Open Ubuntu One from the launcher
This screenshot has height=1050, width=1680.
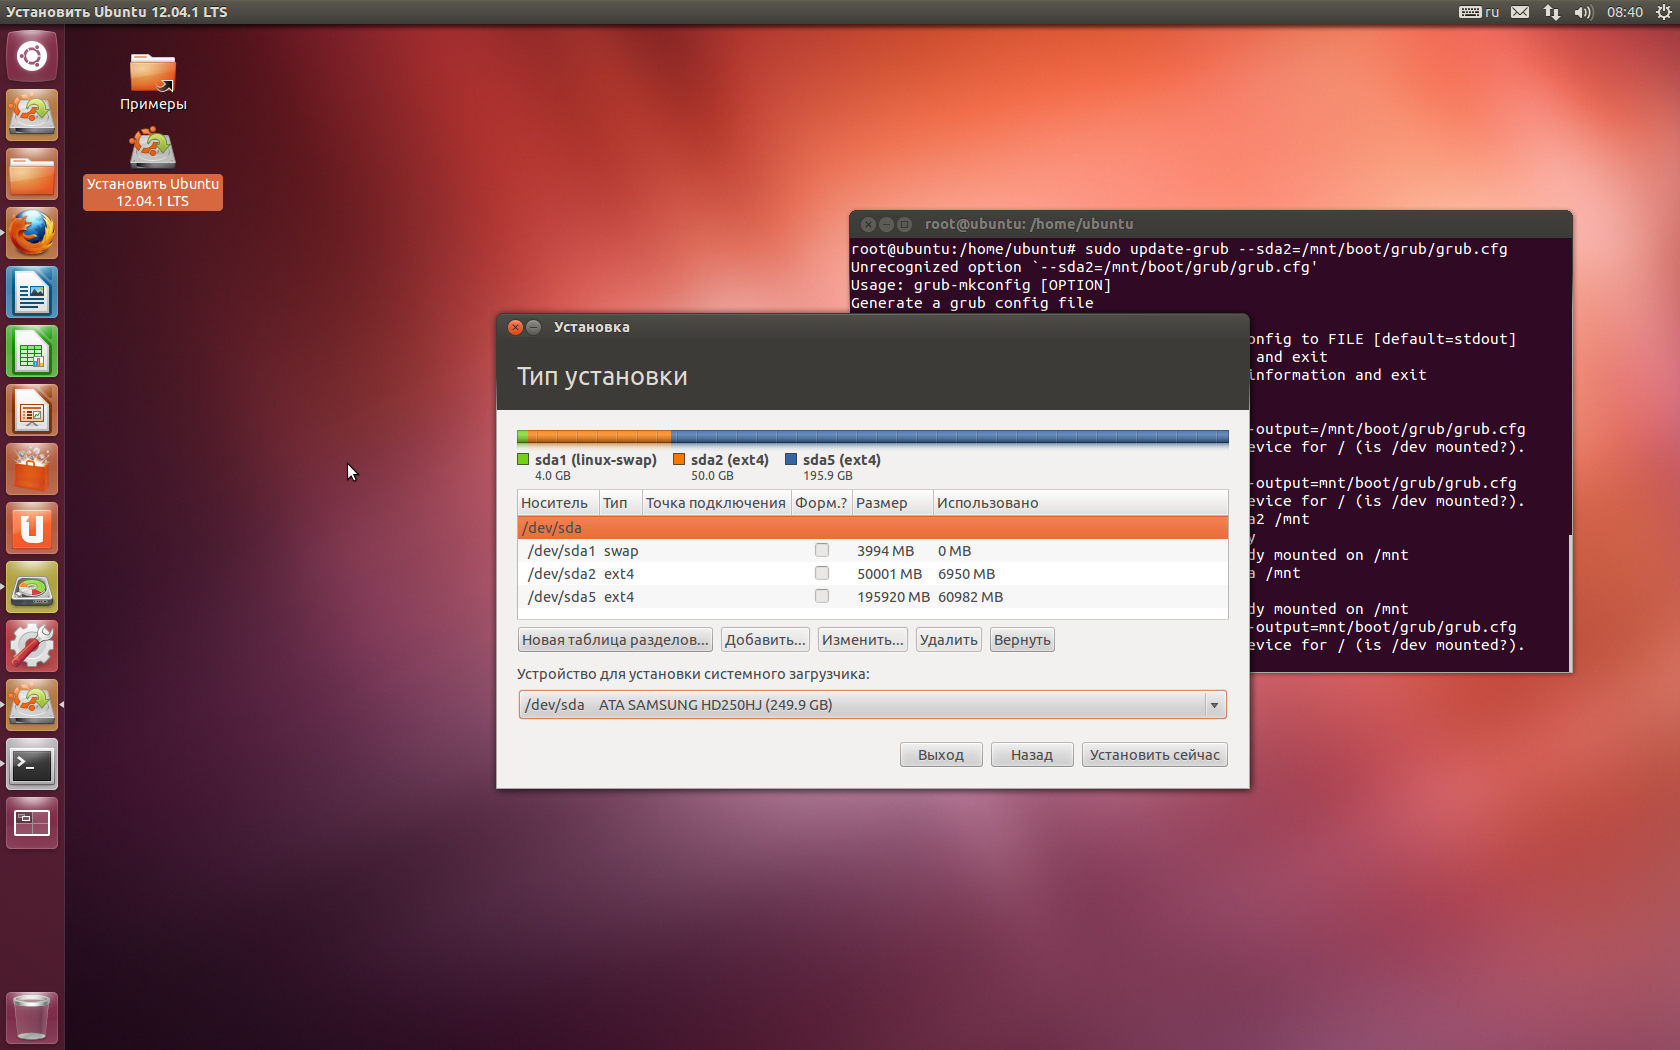click(x=32, y=529)
